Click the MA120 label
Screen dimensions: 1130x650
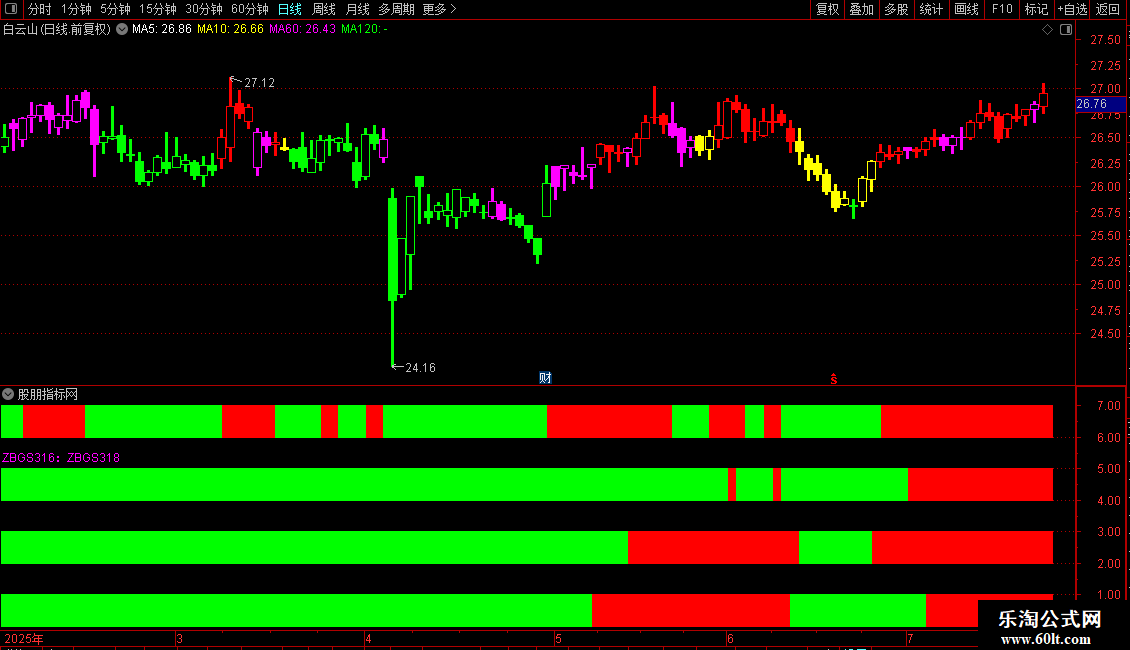364,29
